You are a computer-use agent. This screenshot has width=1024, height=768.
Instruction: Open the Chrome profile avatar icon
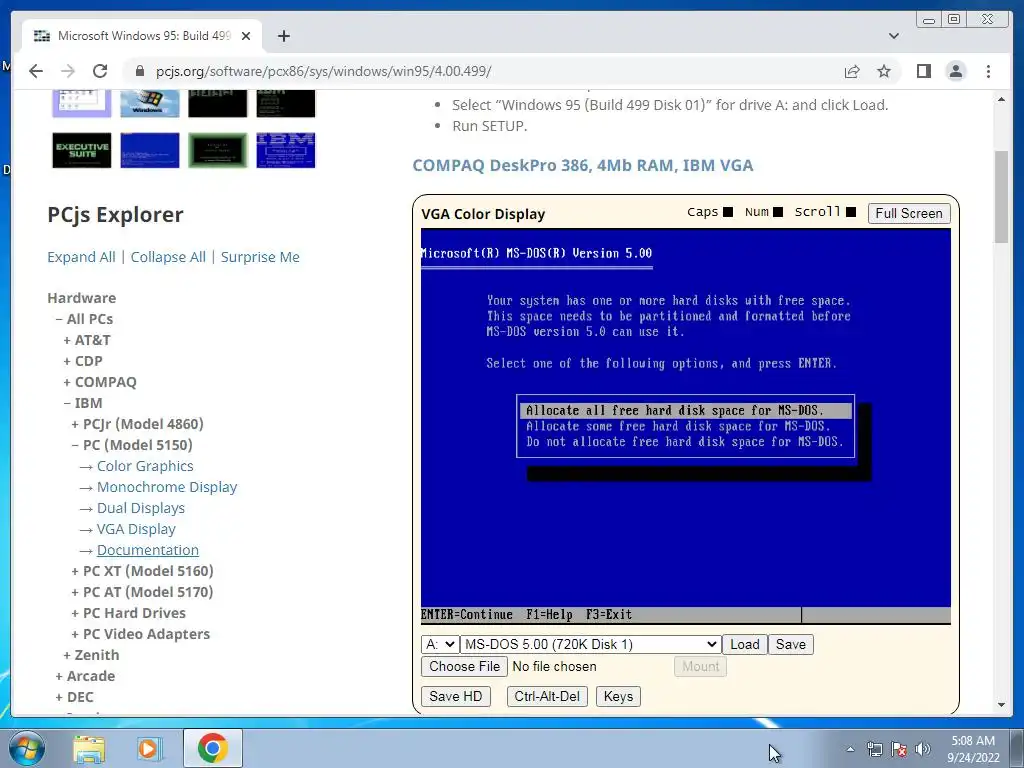[955, 71]
